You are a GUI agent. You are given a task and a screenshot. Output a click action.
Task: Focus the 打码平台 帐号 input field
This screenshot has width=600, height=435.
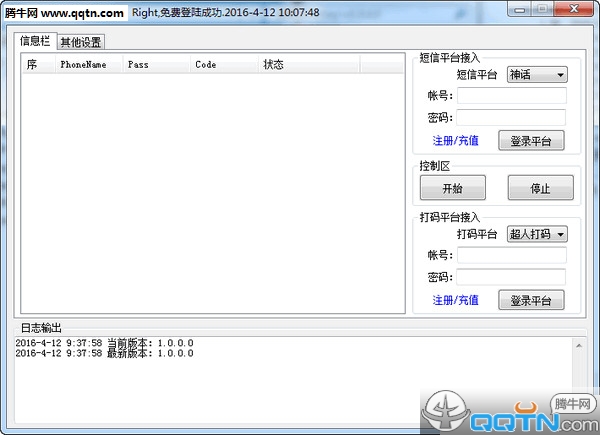pos(512,255)
